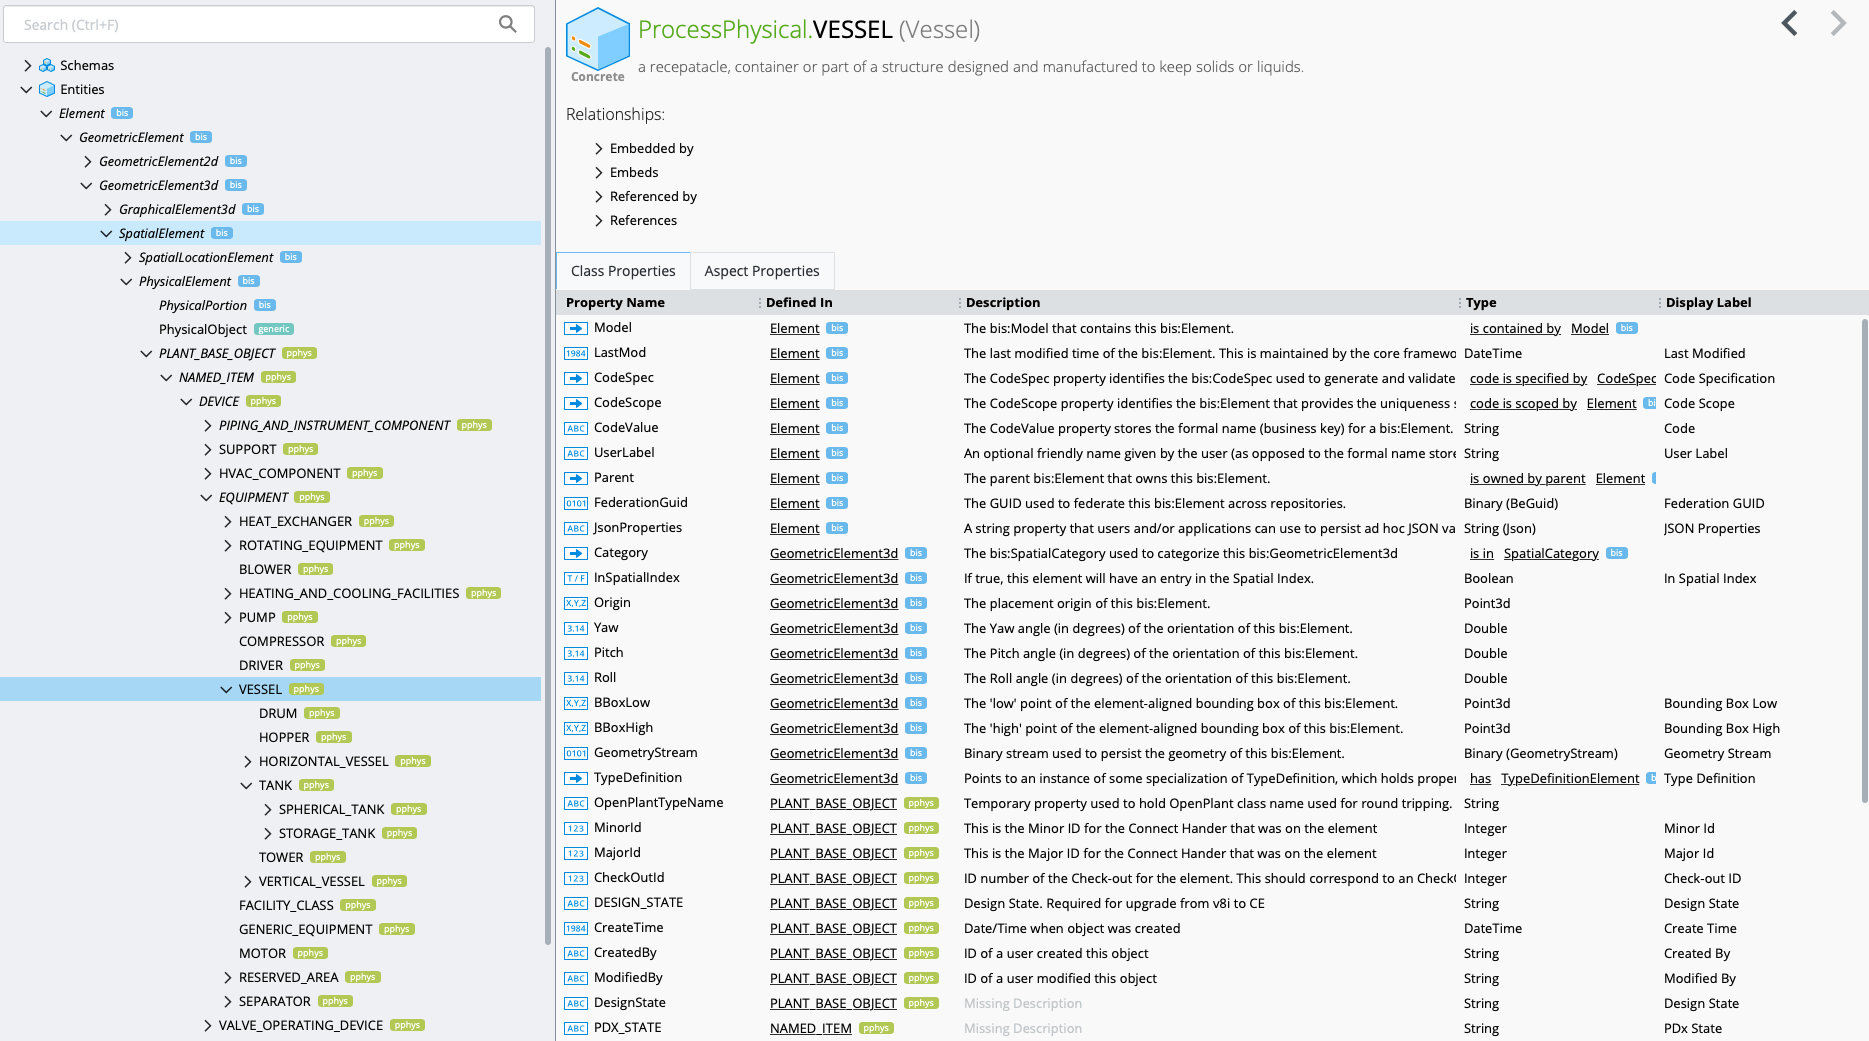Screen dimensions: 1869x1041
Task: Go back with the left arrow
Action: 1790,23
